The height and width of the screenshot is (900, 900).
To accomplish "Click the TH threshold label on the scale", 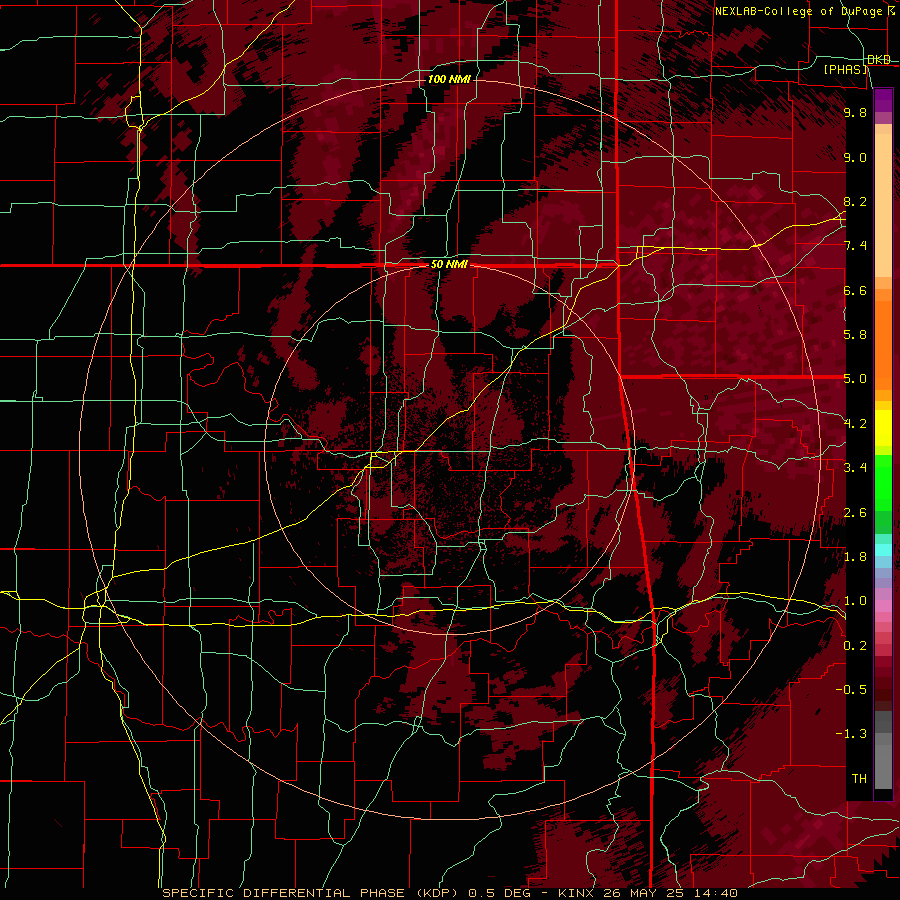I will 859,779.
